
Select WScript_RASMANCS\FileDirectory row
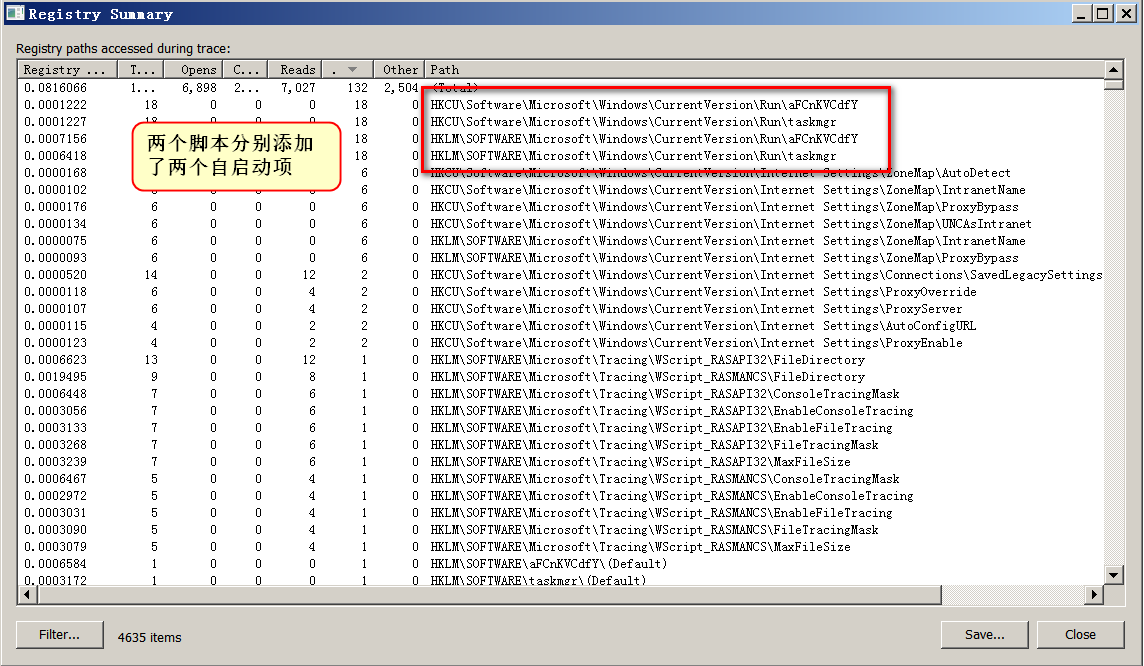[x=561, y=377]
